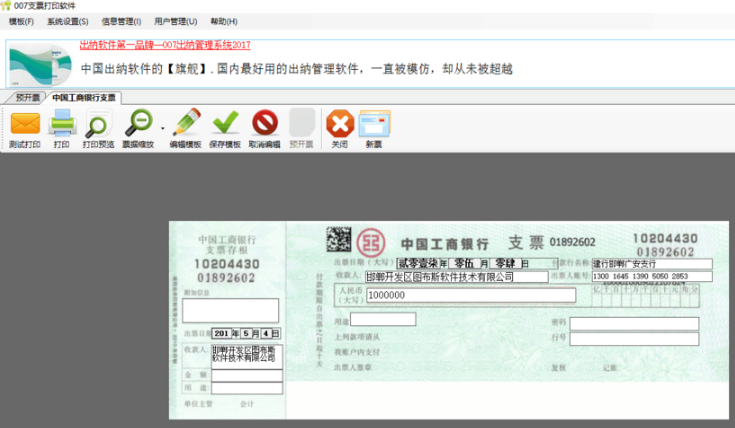Open the 信息管理(I) menu
The width and height of the screenshot is (735, 428).
[121, 22]
